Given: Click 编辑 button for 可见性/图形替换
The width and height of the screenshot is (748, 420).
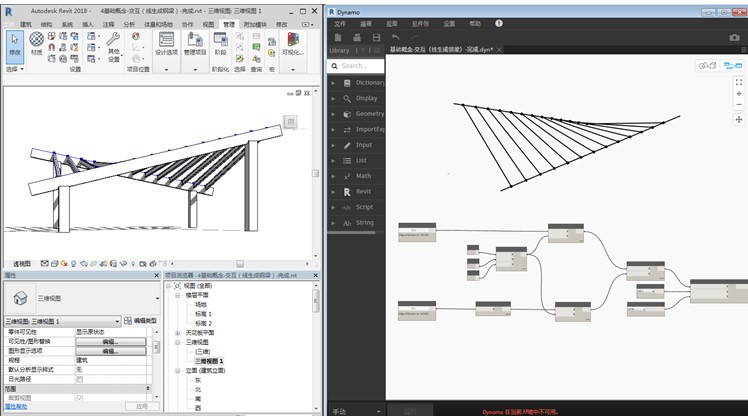Looking at the screenshot, I should pyautogui.click(x=111, y=341).
